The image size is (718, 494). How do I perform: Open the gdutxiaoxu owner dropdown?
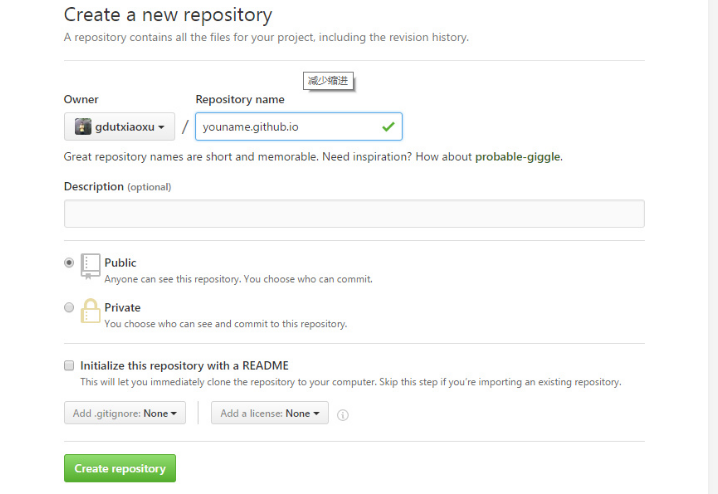[119, 127]
